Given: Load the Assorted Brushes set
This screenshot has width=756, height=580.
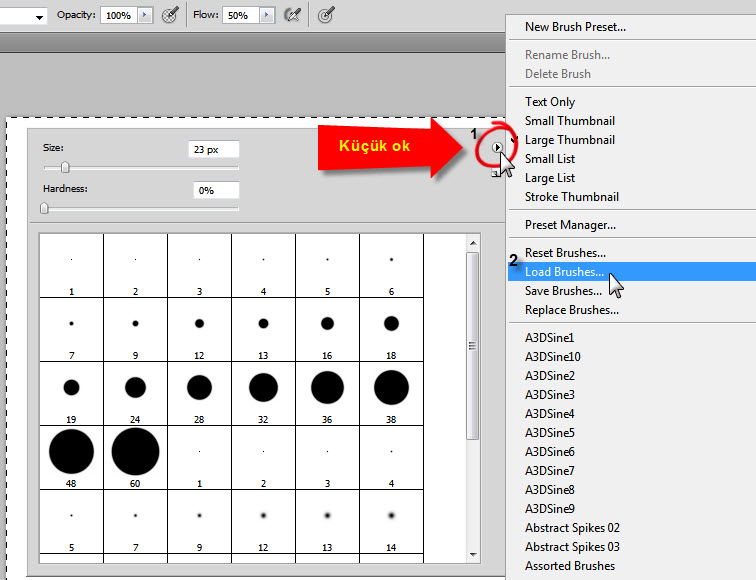Looking at the screenshot, I should (x=570, y=566).
